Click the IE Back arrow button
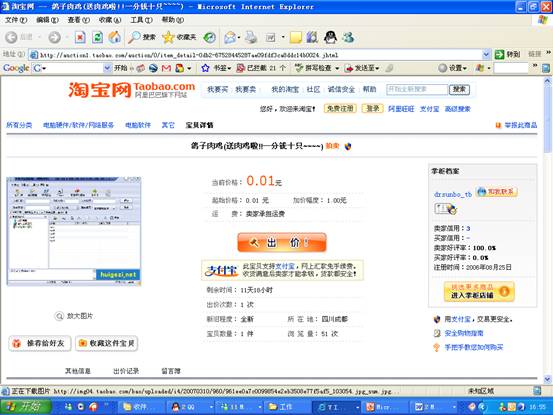The image size is (553, 415). [x=11, y=37]
